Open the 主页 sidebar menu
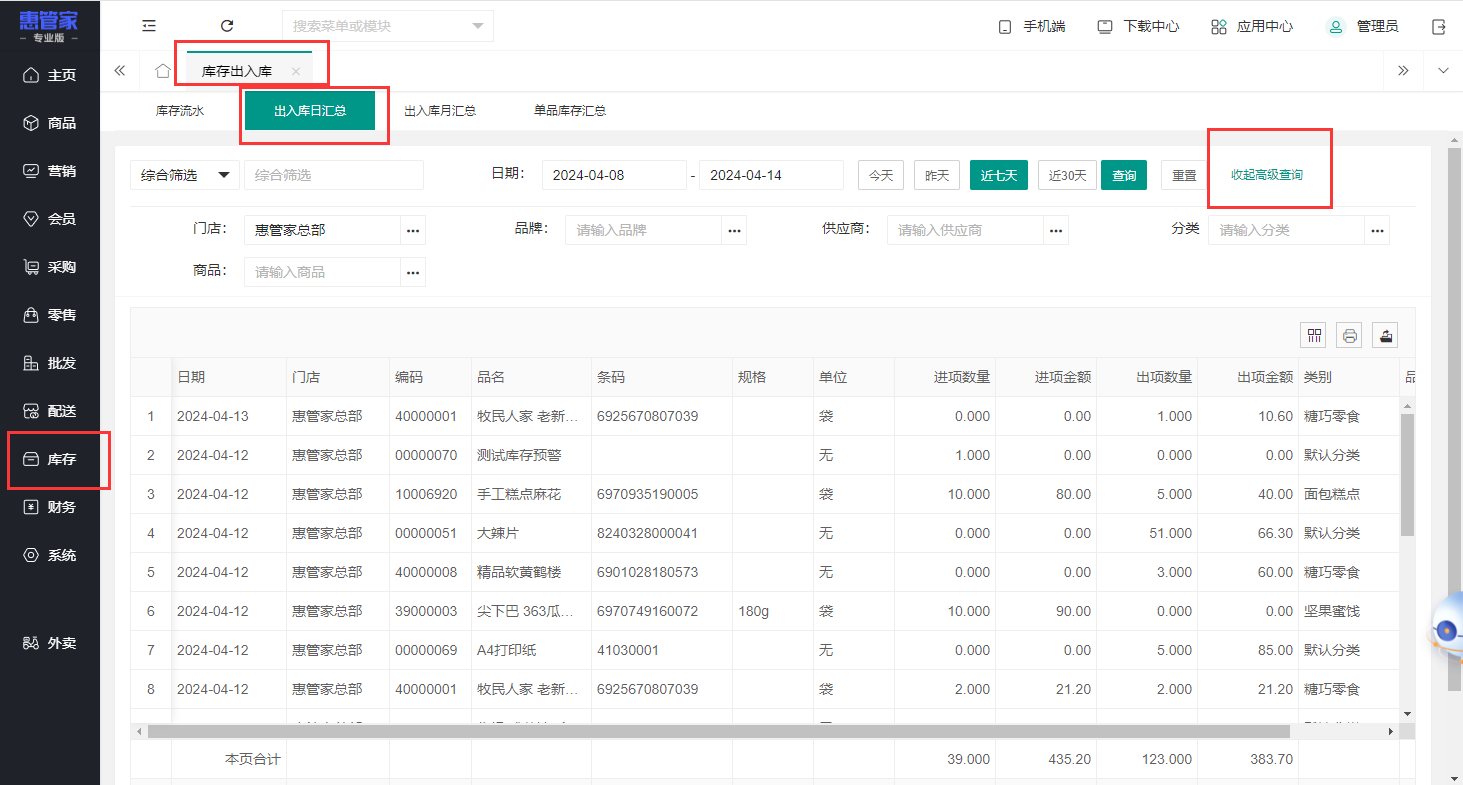 click(x=50, y=75)
